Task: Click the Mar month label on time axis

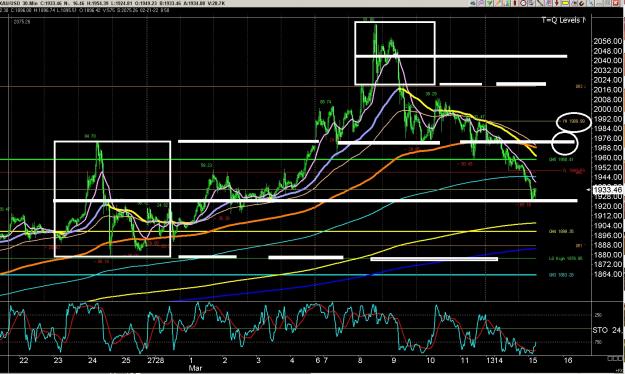Action: click(x=195, y=368)
